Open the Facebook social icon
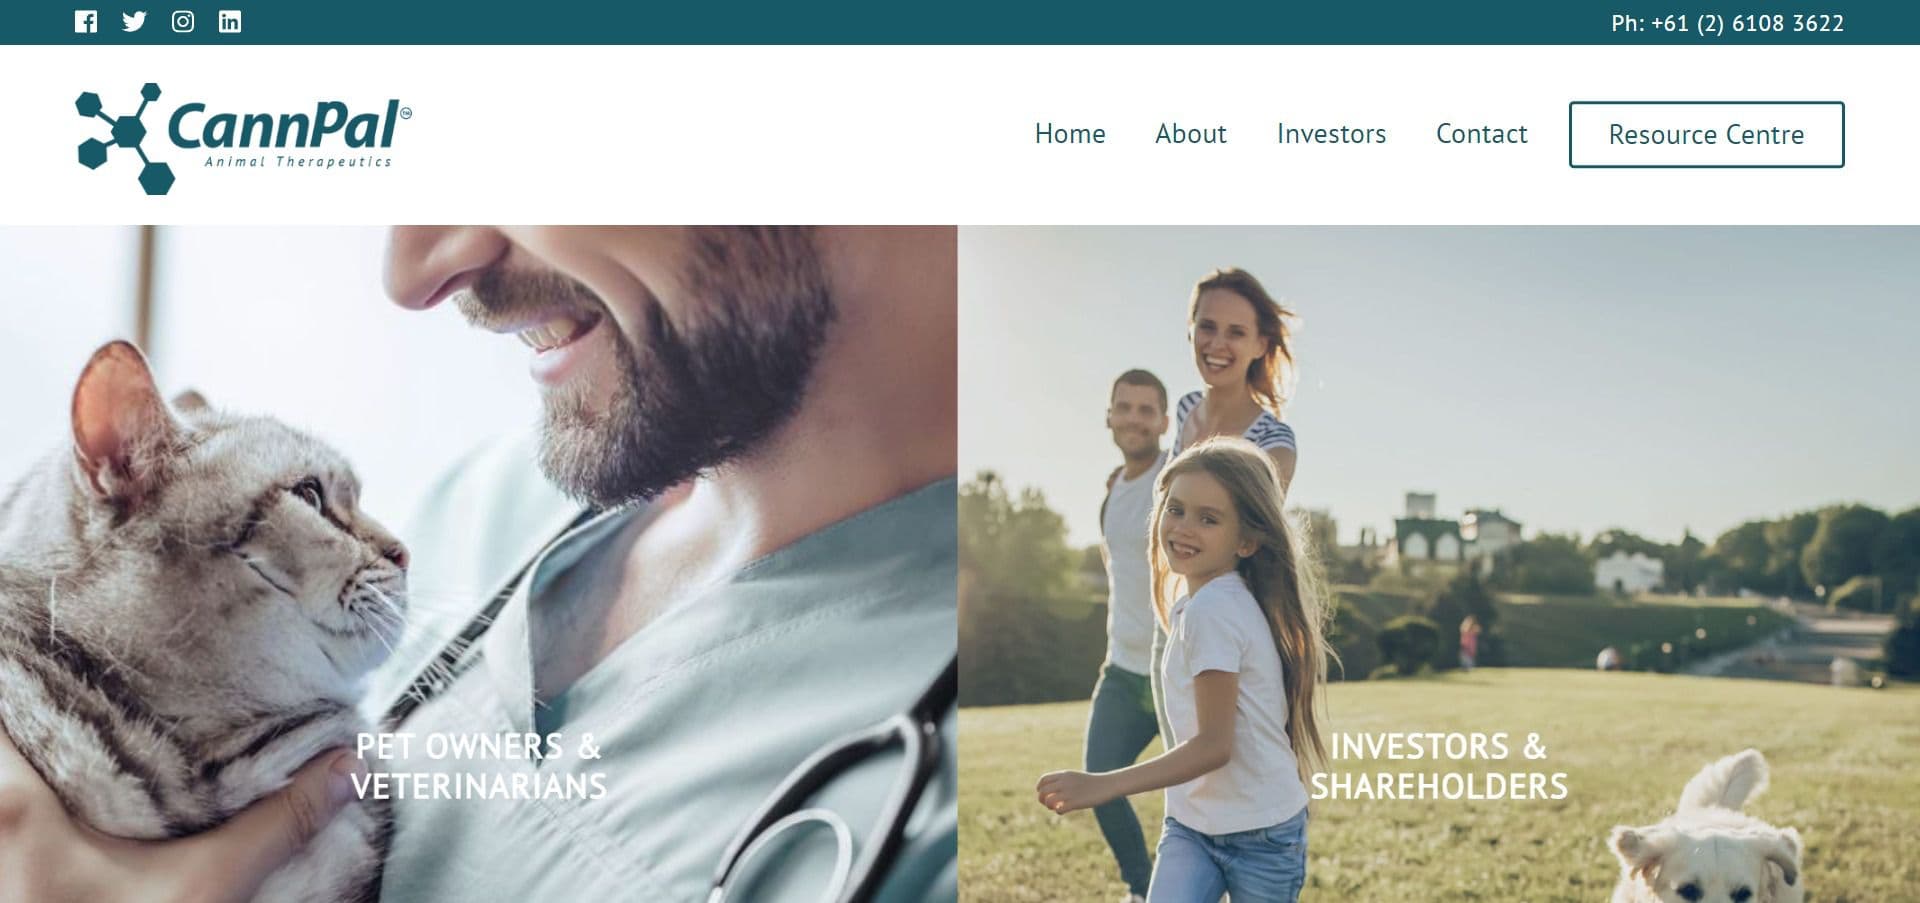 point(86,22)
